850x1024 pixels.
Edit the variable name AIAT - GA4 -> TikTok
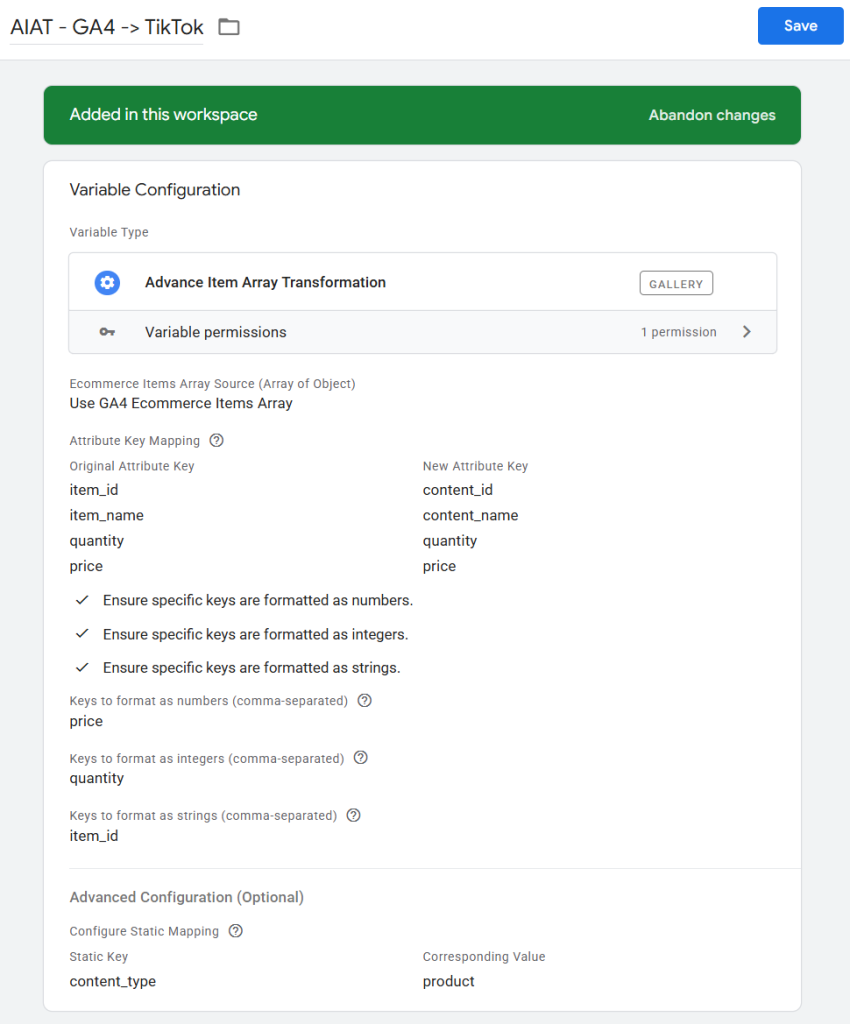coord(106,27)
